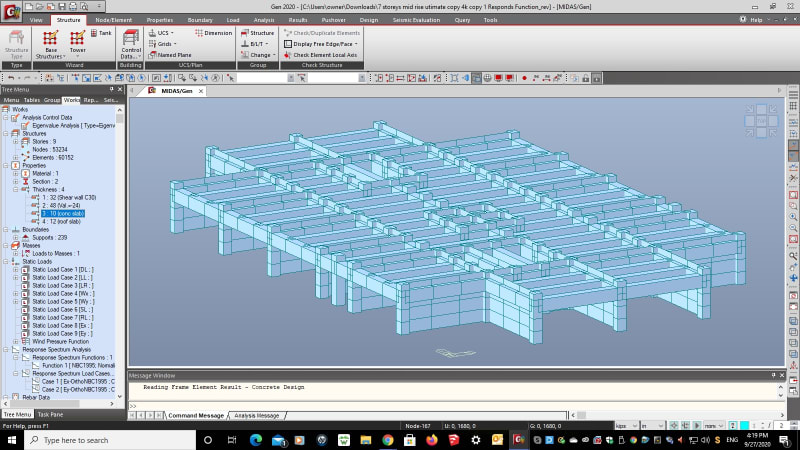Open Firefox from the taskbar
The height and width of the screenshot is (450, 800).
click(x=432, y=440)
